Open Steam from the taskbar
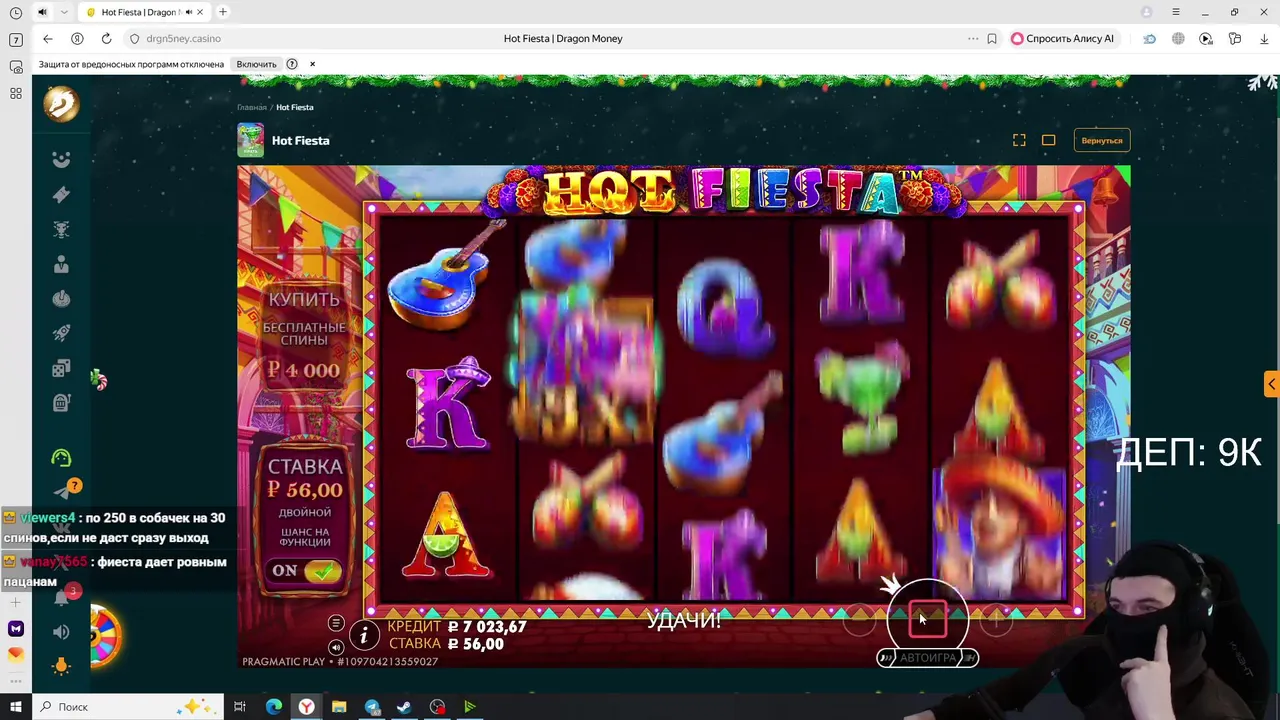The image size is (1280, 720). 404,707
